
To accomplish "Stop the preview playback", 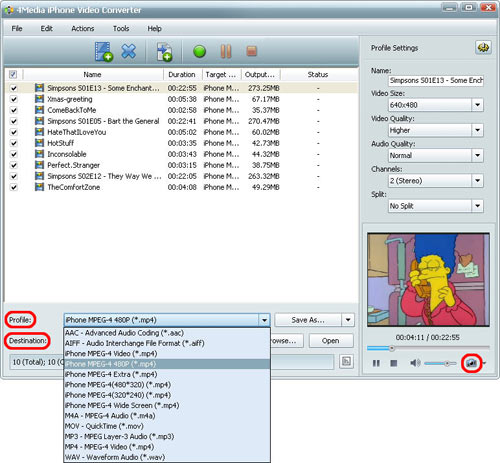I will (x=394, y=363).
